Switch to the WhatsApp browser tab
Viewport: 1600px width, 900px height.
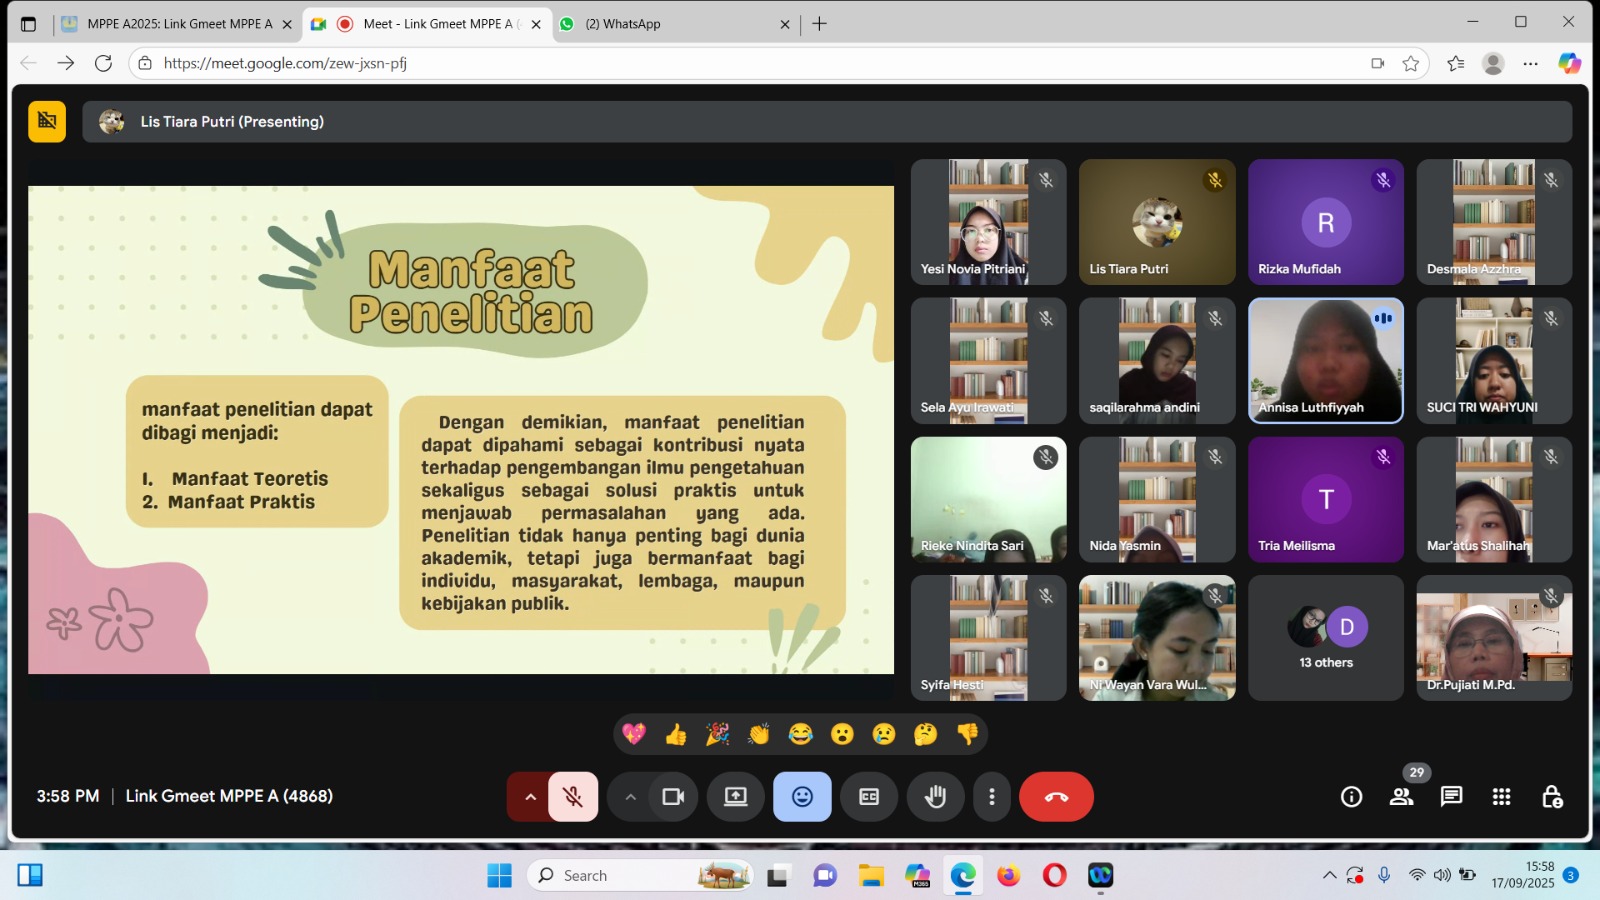670,24
